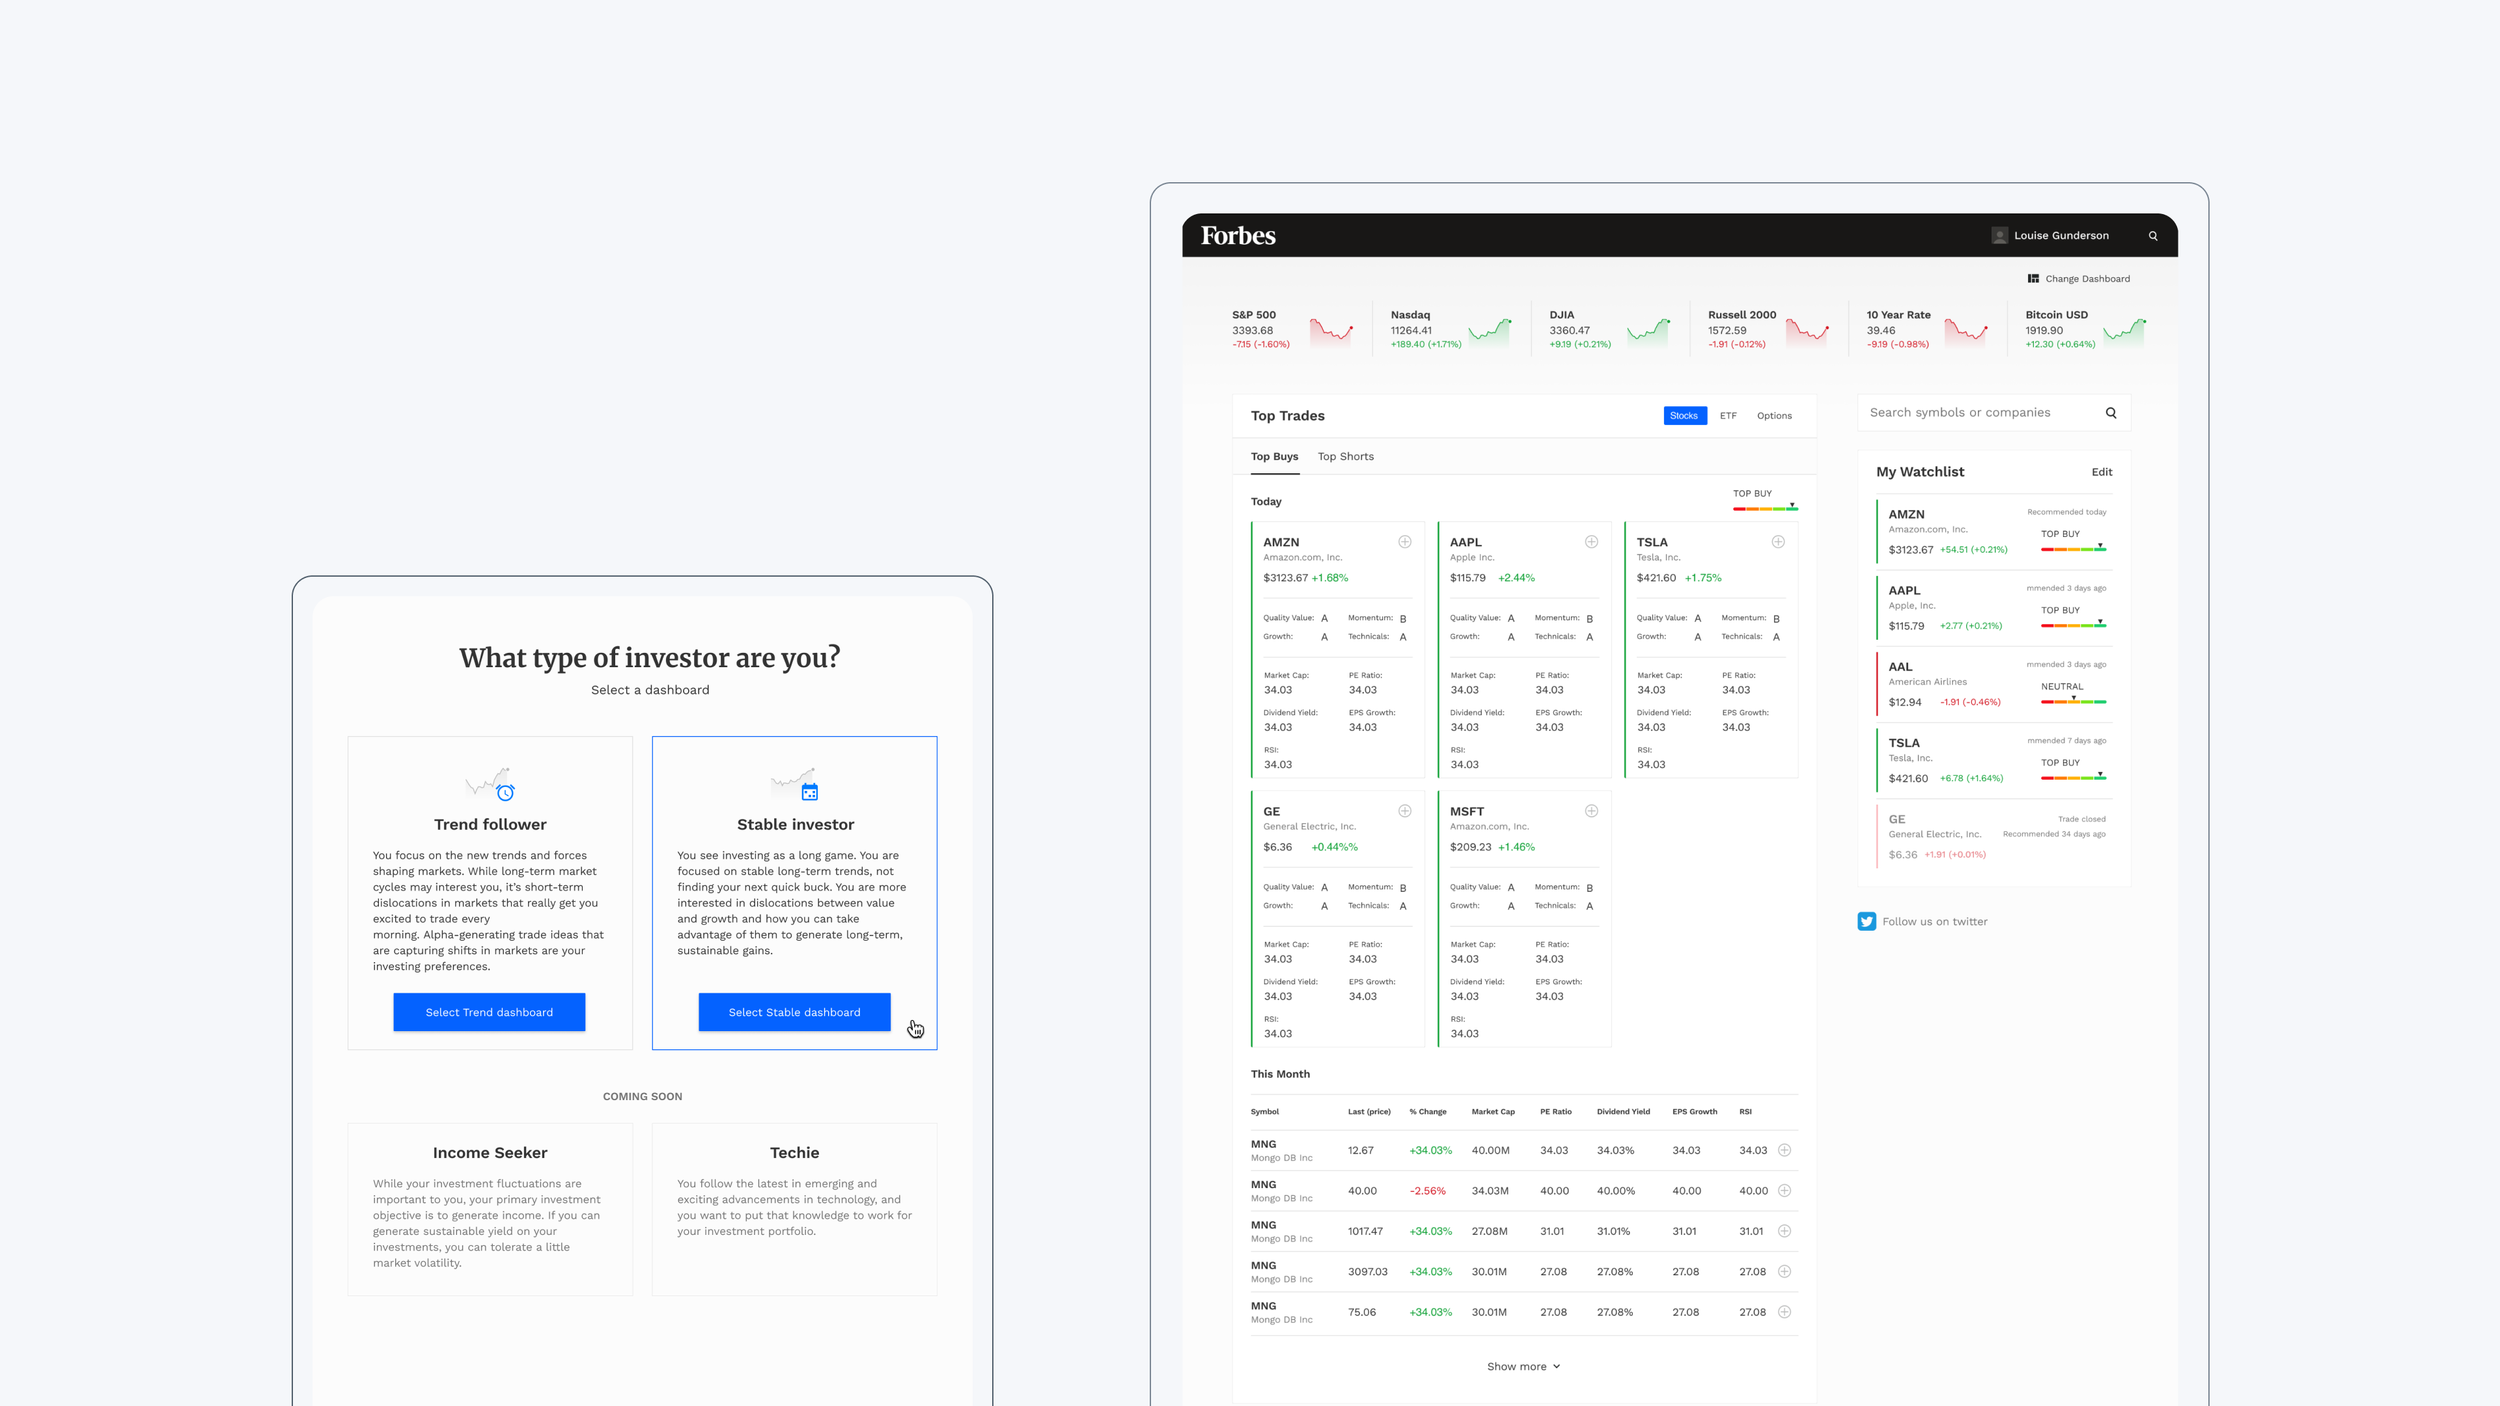Viewport: 2500px width, 1406px height.
Task: Click the symbol search magnifier icon
Action: 2111,413
